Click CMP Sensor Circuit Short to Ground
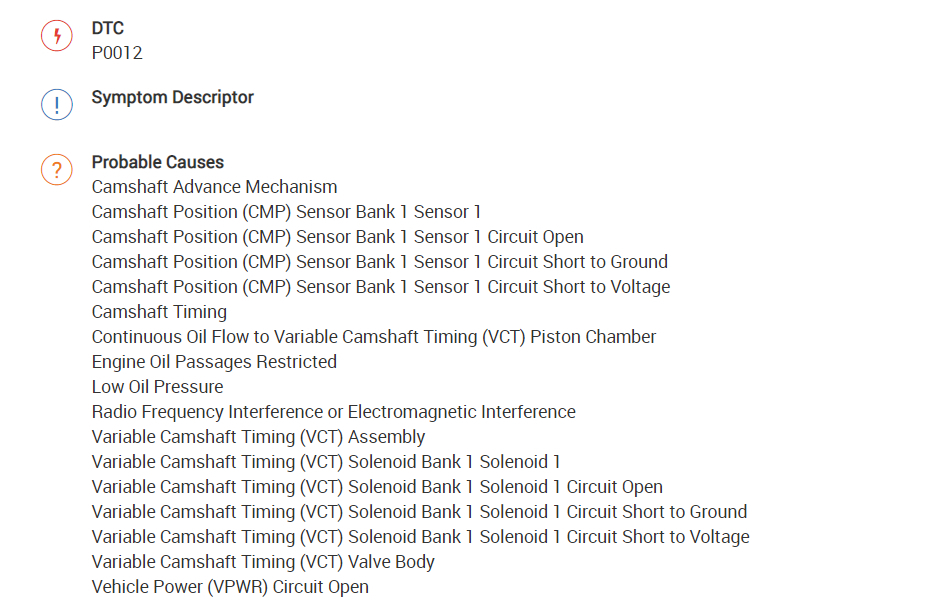Image resolution: width=947 pixels, height=610 pixels. pos(379,262)
